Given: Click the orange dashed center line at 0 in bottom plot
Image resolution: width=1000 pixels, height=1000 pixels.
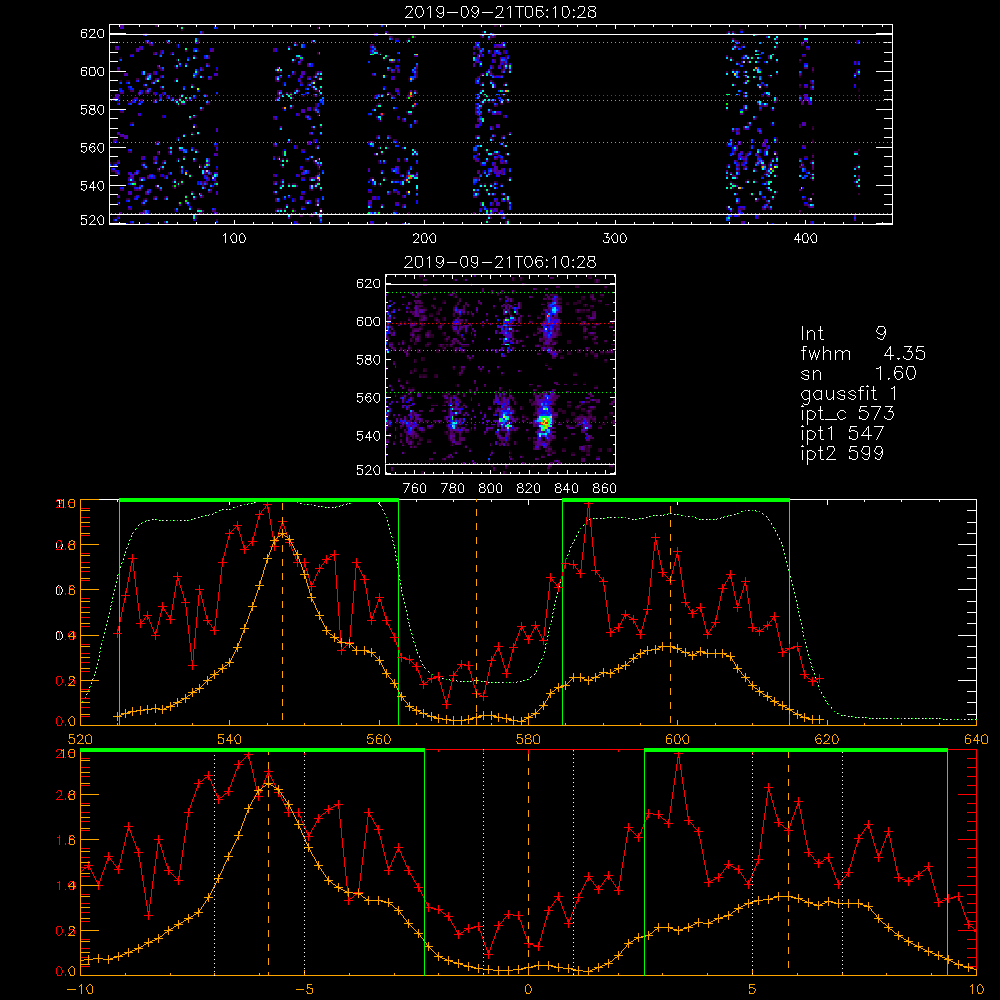Looking at the screenshot, I should point(528,863).
